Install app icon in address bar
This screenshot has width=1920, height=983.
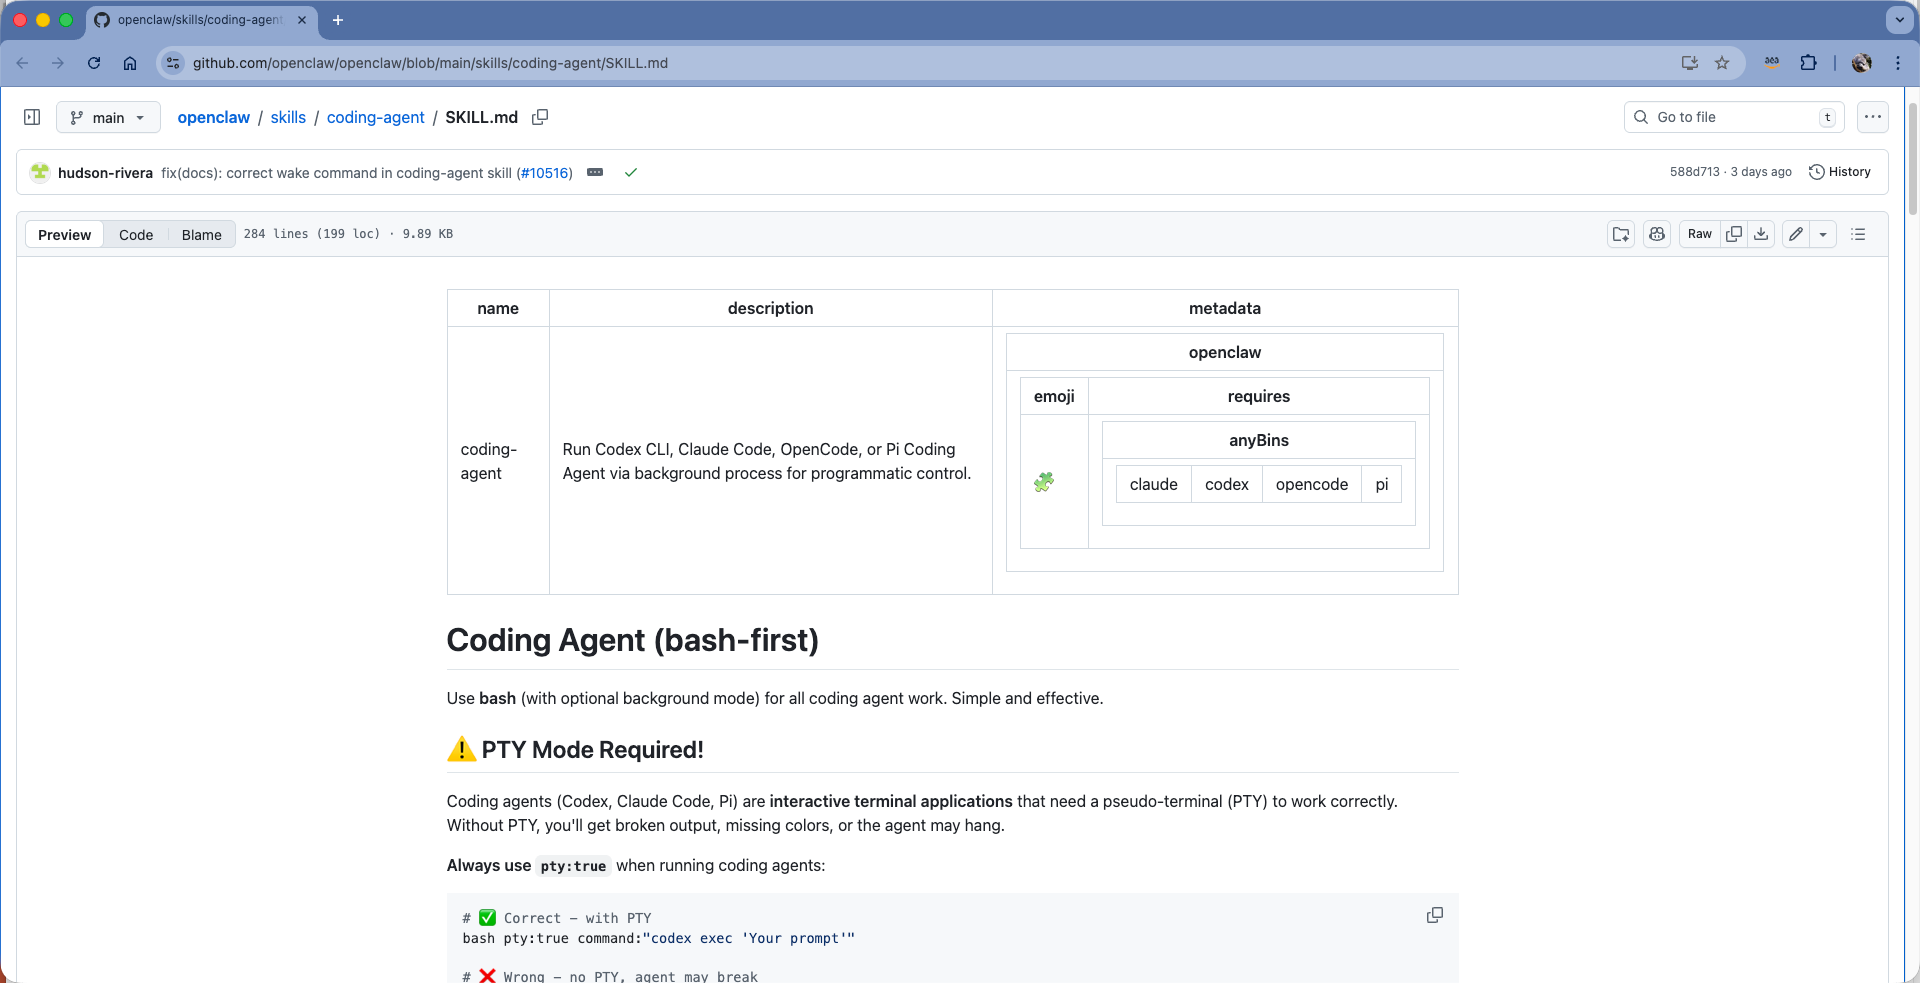pyautogui.click(x=1689, y=63)
